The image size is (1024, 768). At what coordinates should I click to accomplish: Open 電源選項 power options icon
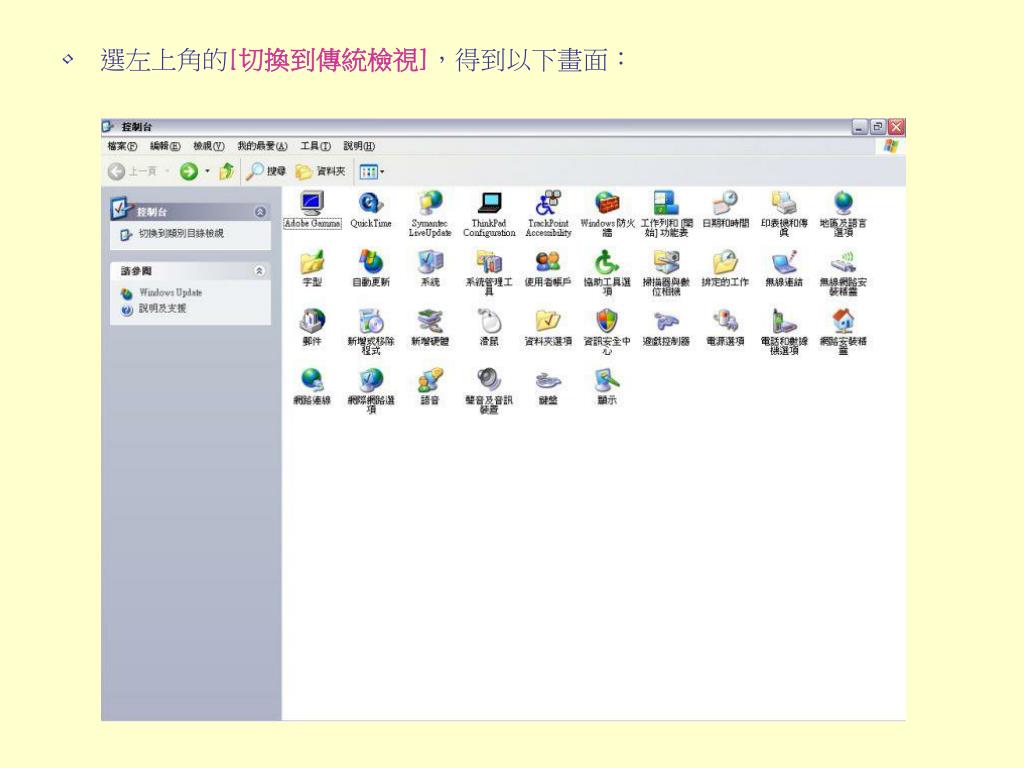(x=725, y=327)
